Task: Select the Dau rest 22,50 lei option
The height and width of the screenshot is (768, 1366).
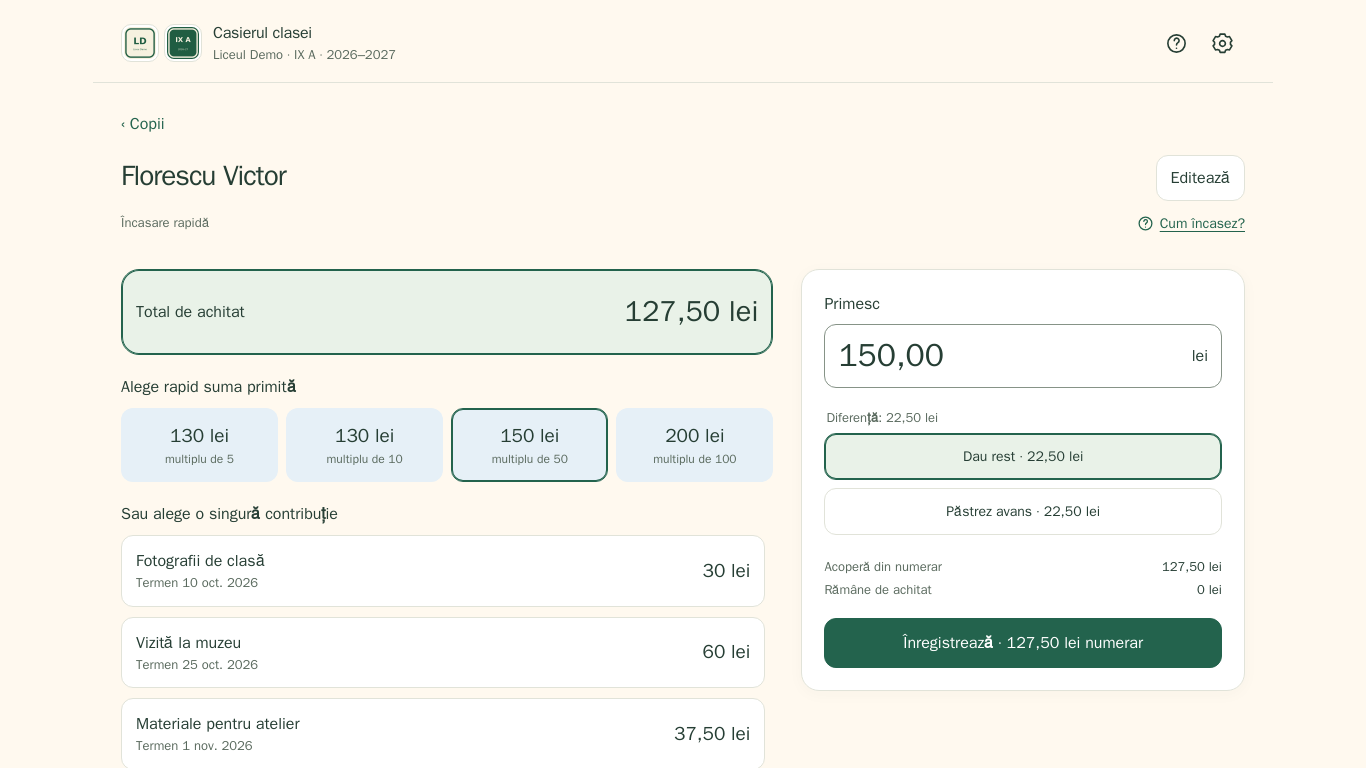Action: (x=1023, y=457)
